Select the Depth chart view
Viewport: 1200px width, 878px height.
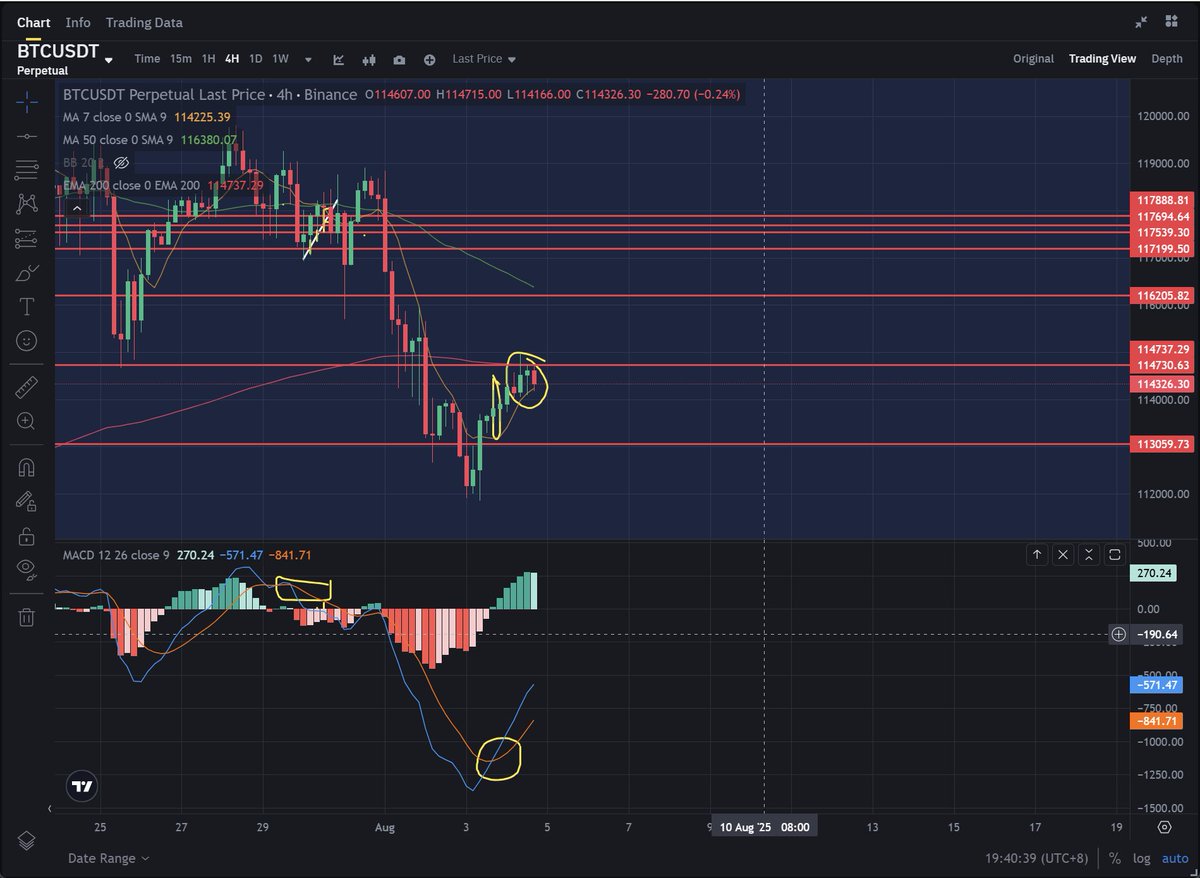point(1167,59)
